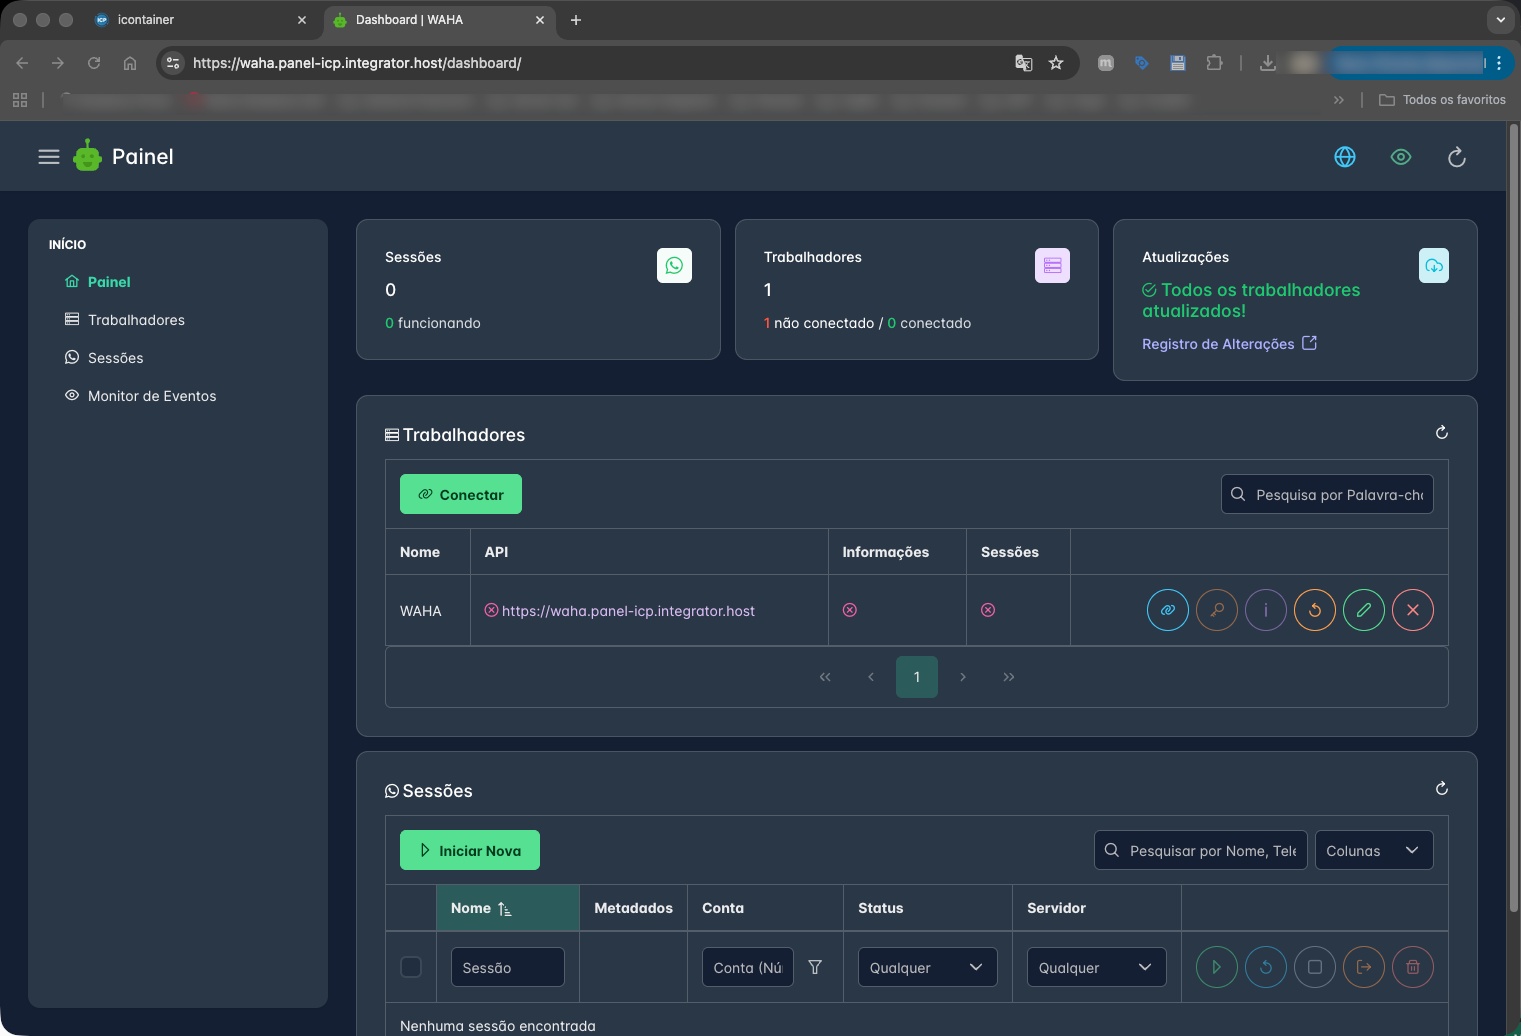Image resolution: width=1521 pixels, height=1036 pixels.
Task: Switch to the icontainer browser tab
Action: 146,20
